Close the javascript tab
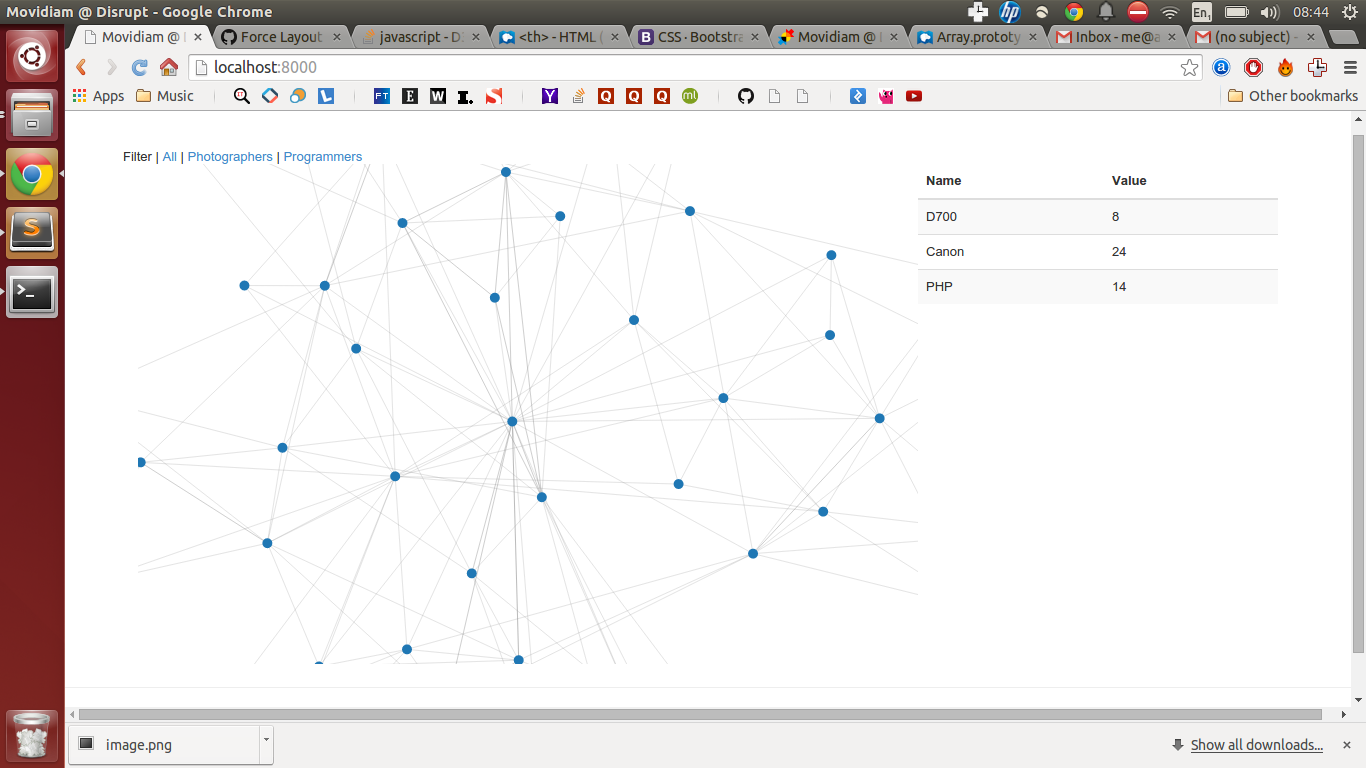Viewport: 1366px width, 768px height. (475, 37)
